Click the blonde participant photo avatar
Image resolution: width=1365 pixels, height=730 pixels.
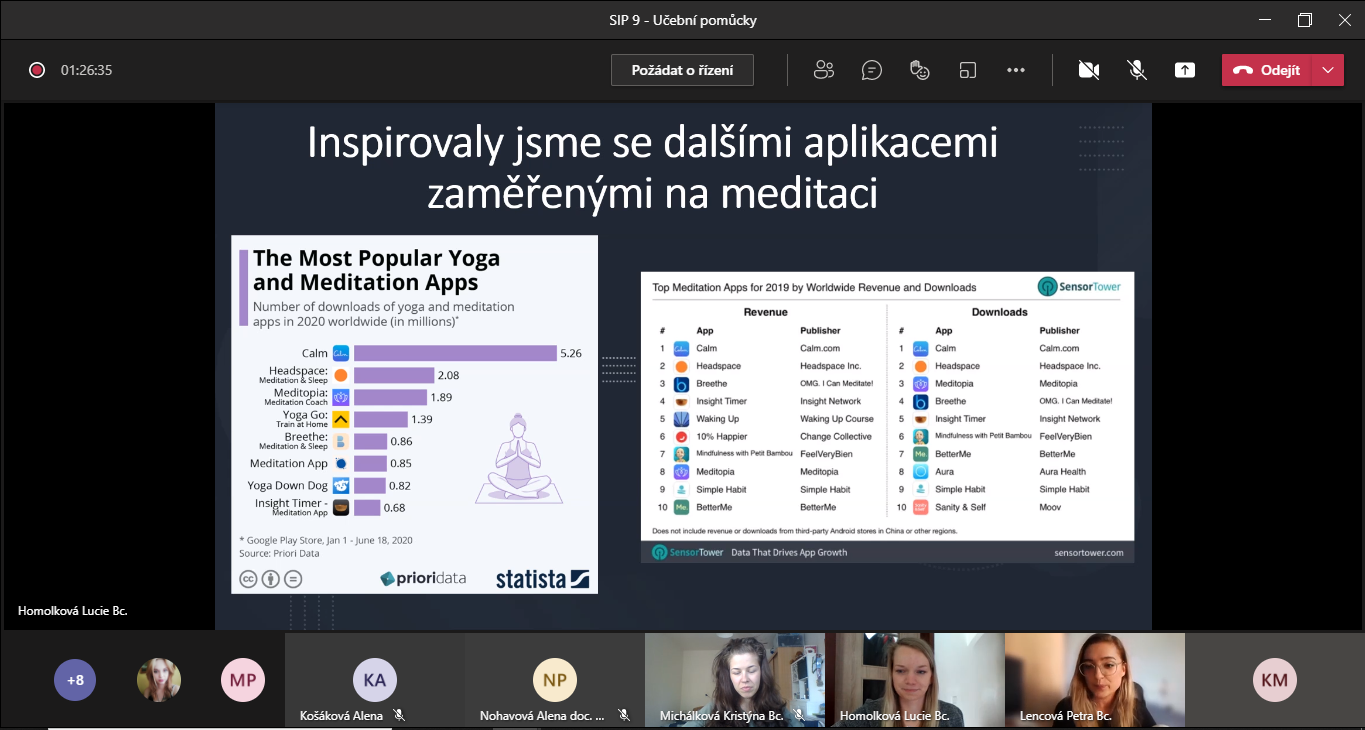(x=159, y=680)
